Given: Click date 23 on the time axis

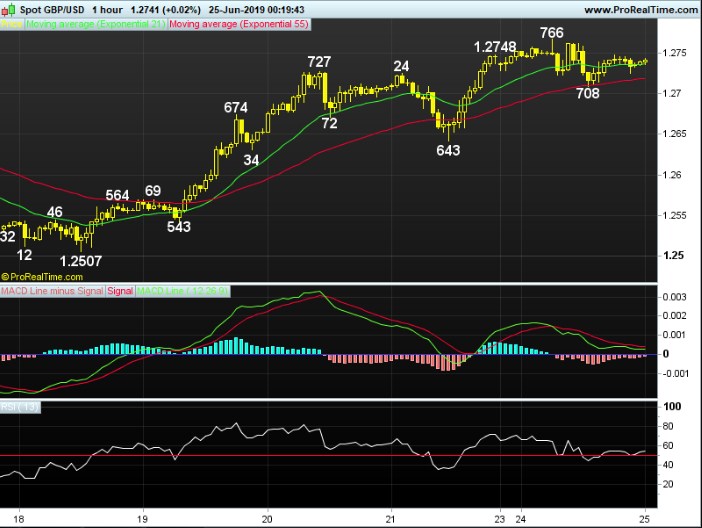Looking at the screenshot, I should point(499,520).
